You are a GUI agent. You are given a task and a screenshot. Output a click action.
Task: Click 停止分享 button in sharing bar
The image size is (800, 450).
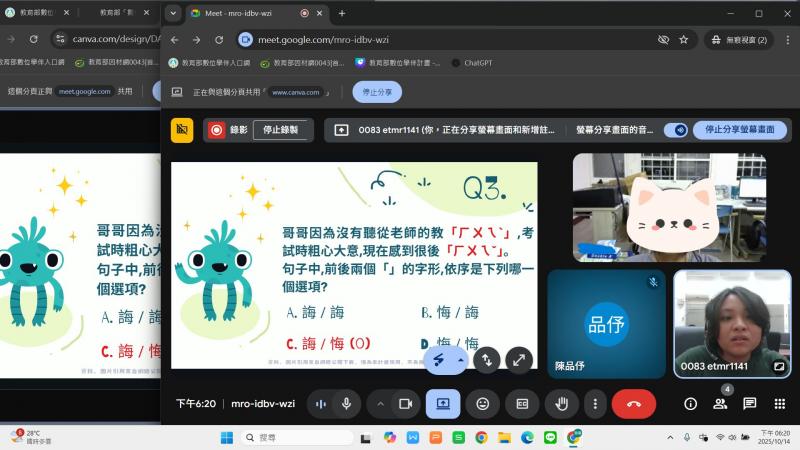tap(377, 92)
